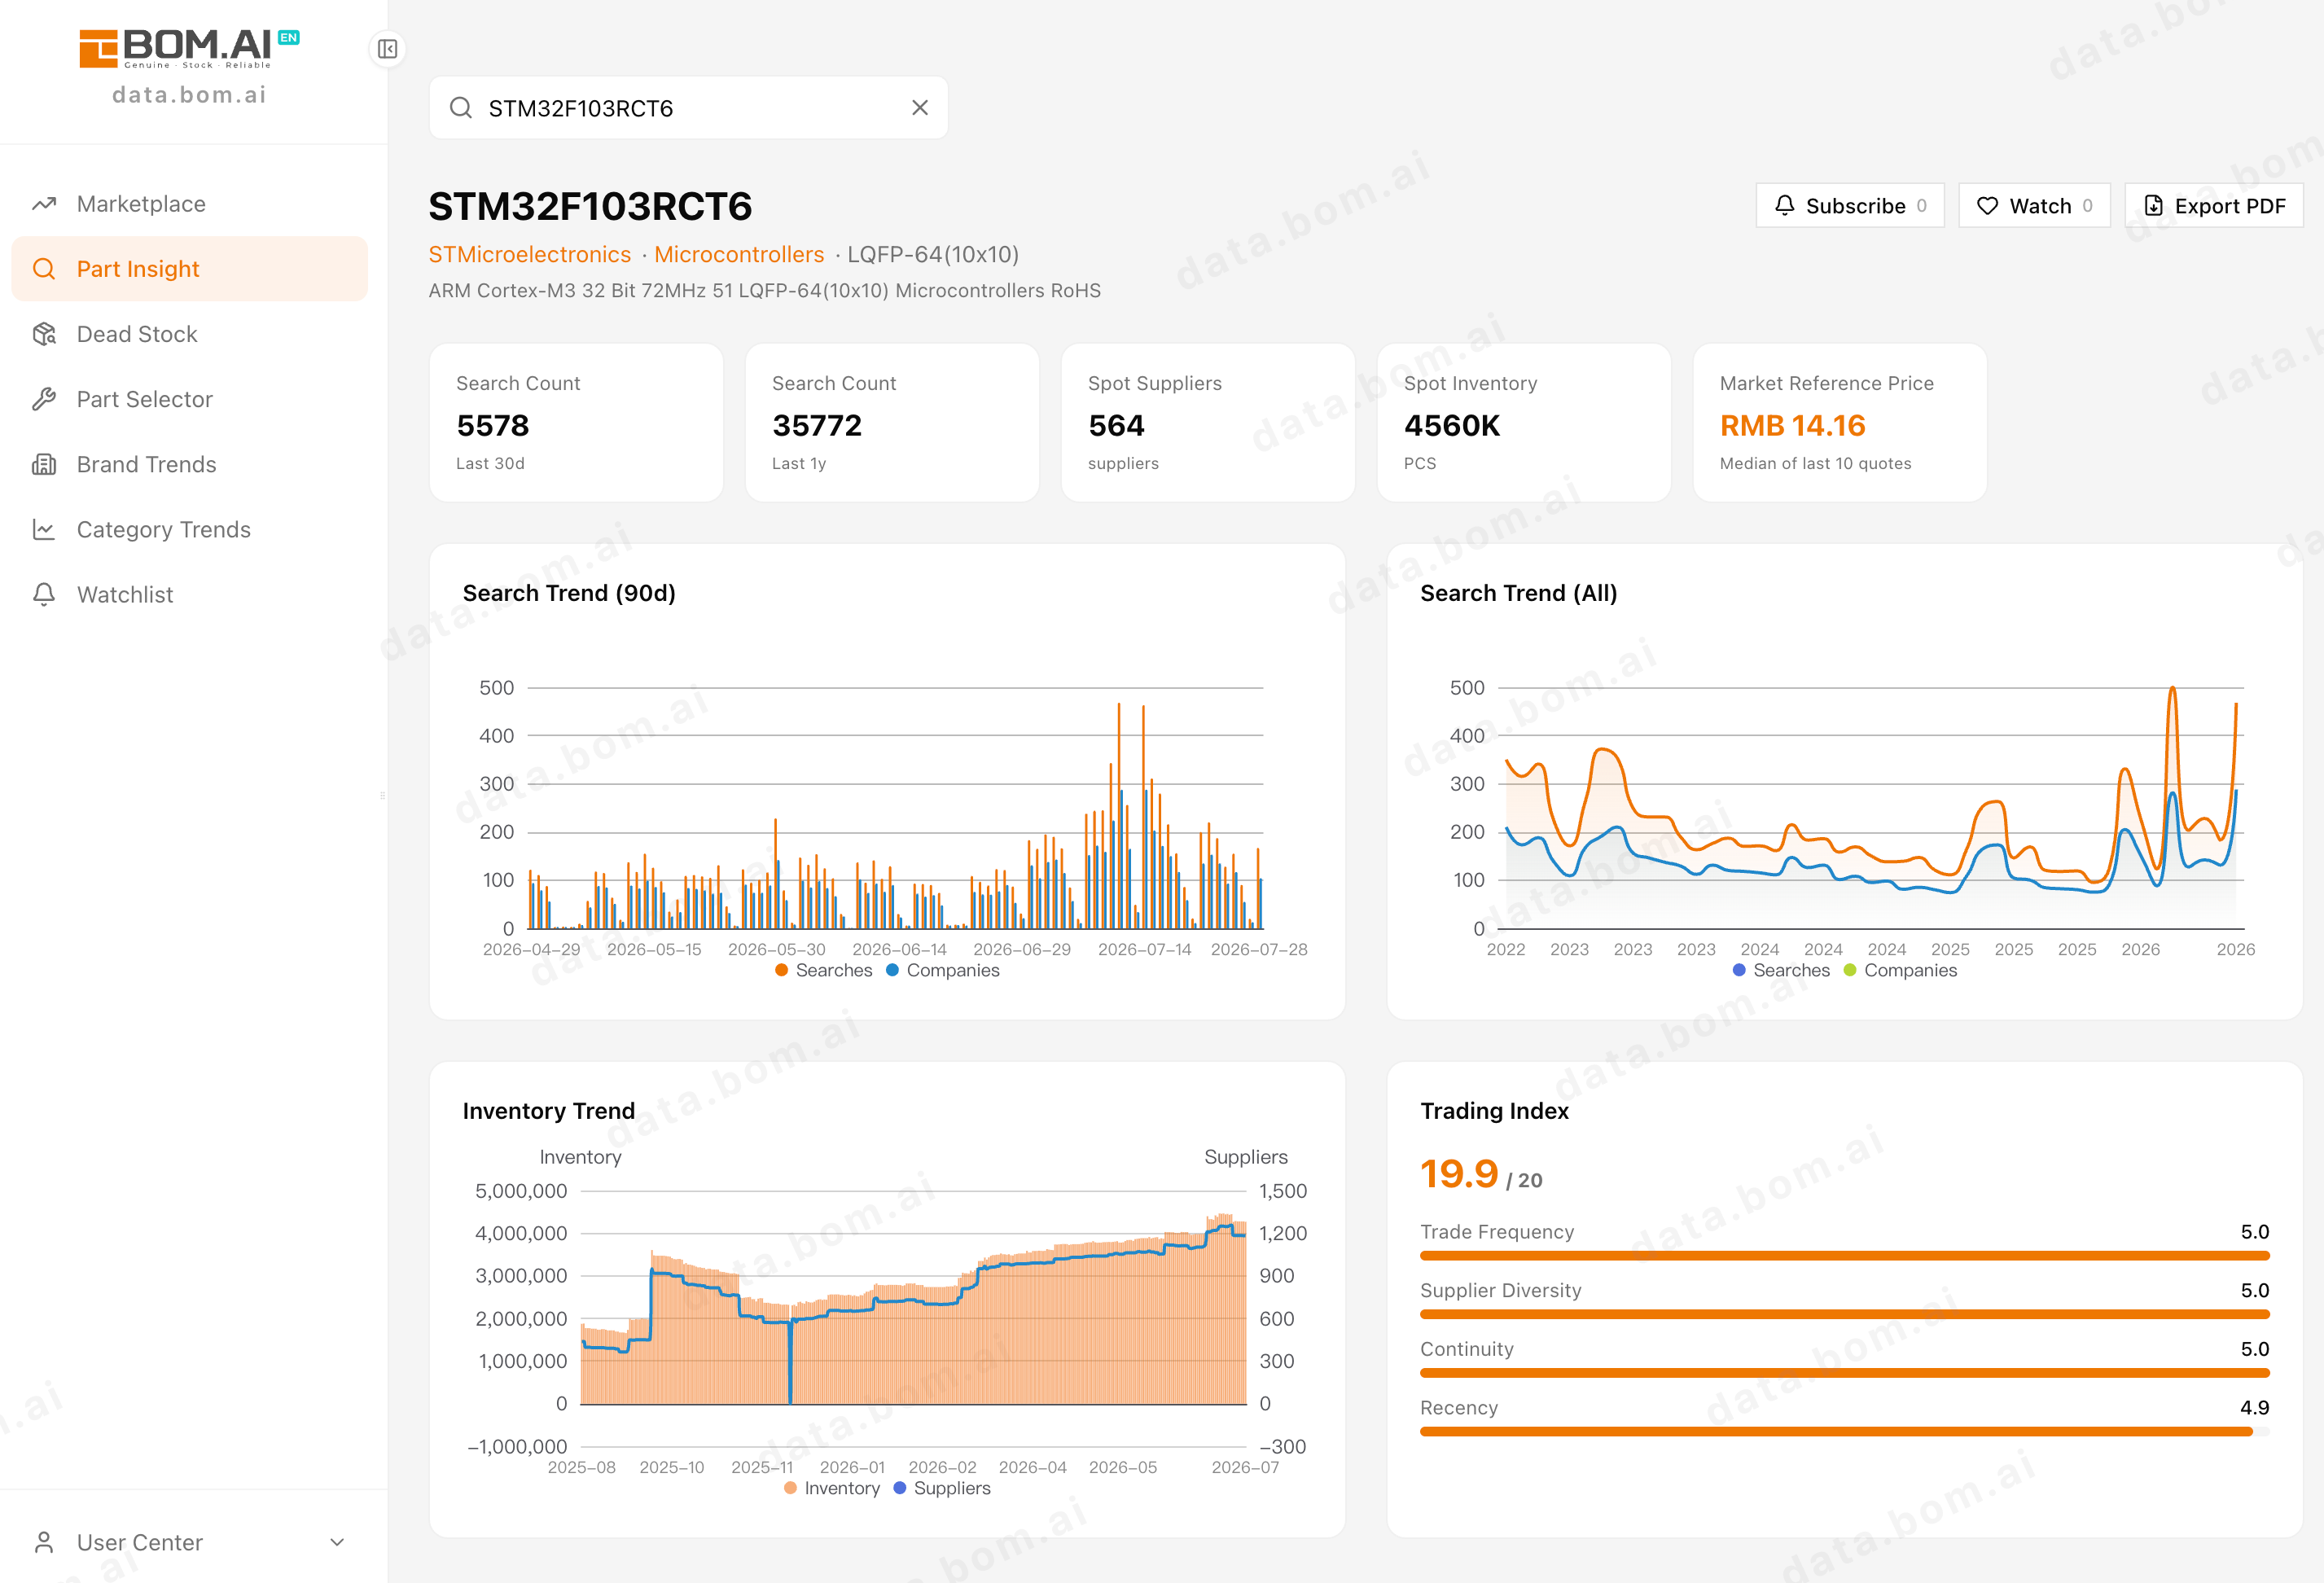Open the Watchlist page
Image resolution: width=2324 pixels, height=1583 pixels.
point(189,594)
